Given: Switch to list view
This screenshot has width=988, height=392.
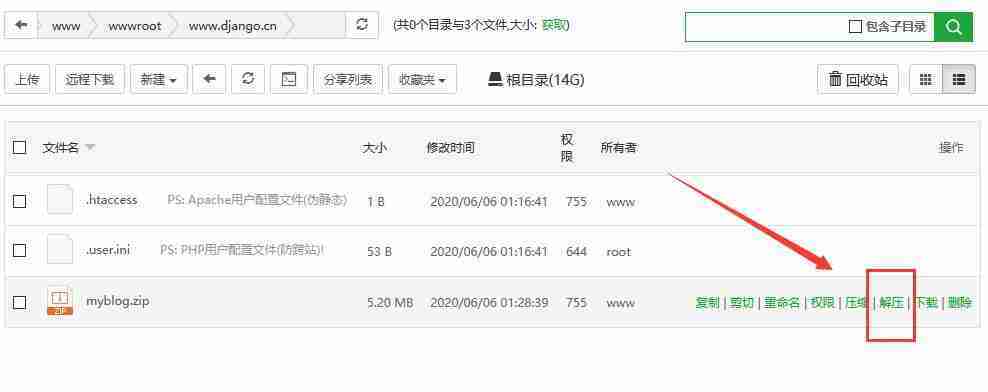Looking at the screenshot, I should [x=959, y=79].
